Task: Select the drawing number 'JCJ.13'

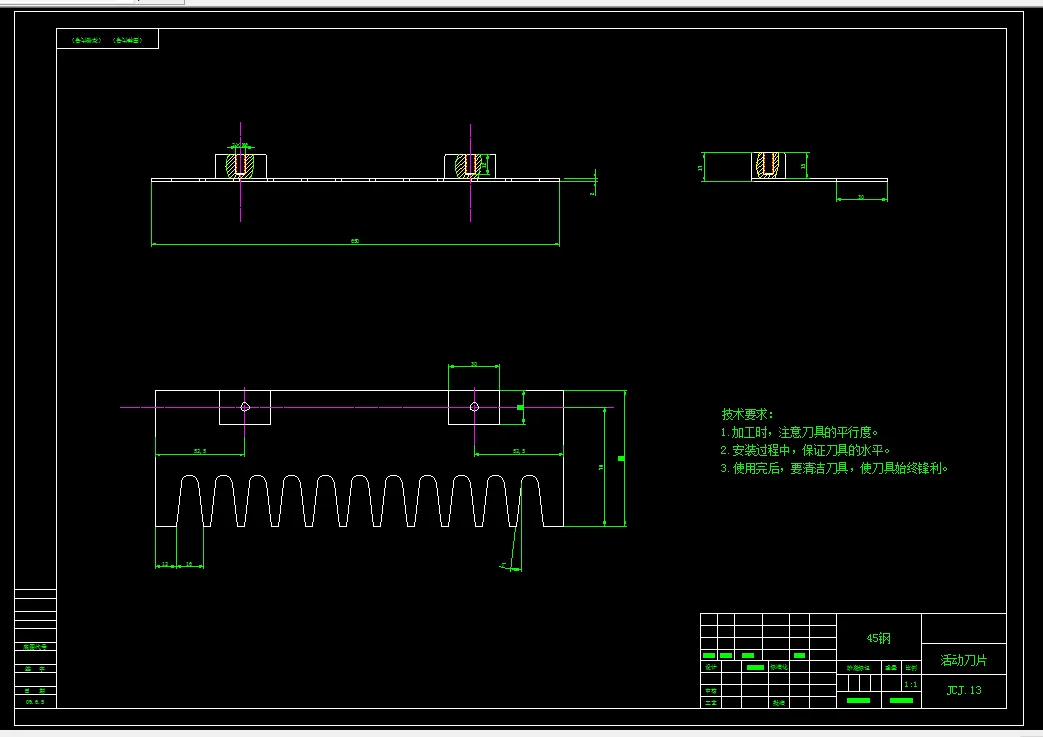Action: click(964, 690)
